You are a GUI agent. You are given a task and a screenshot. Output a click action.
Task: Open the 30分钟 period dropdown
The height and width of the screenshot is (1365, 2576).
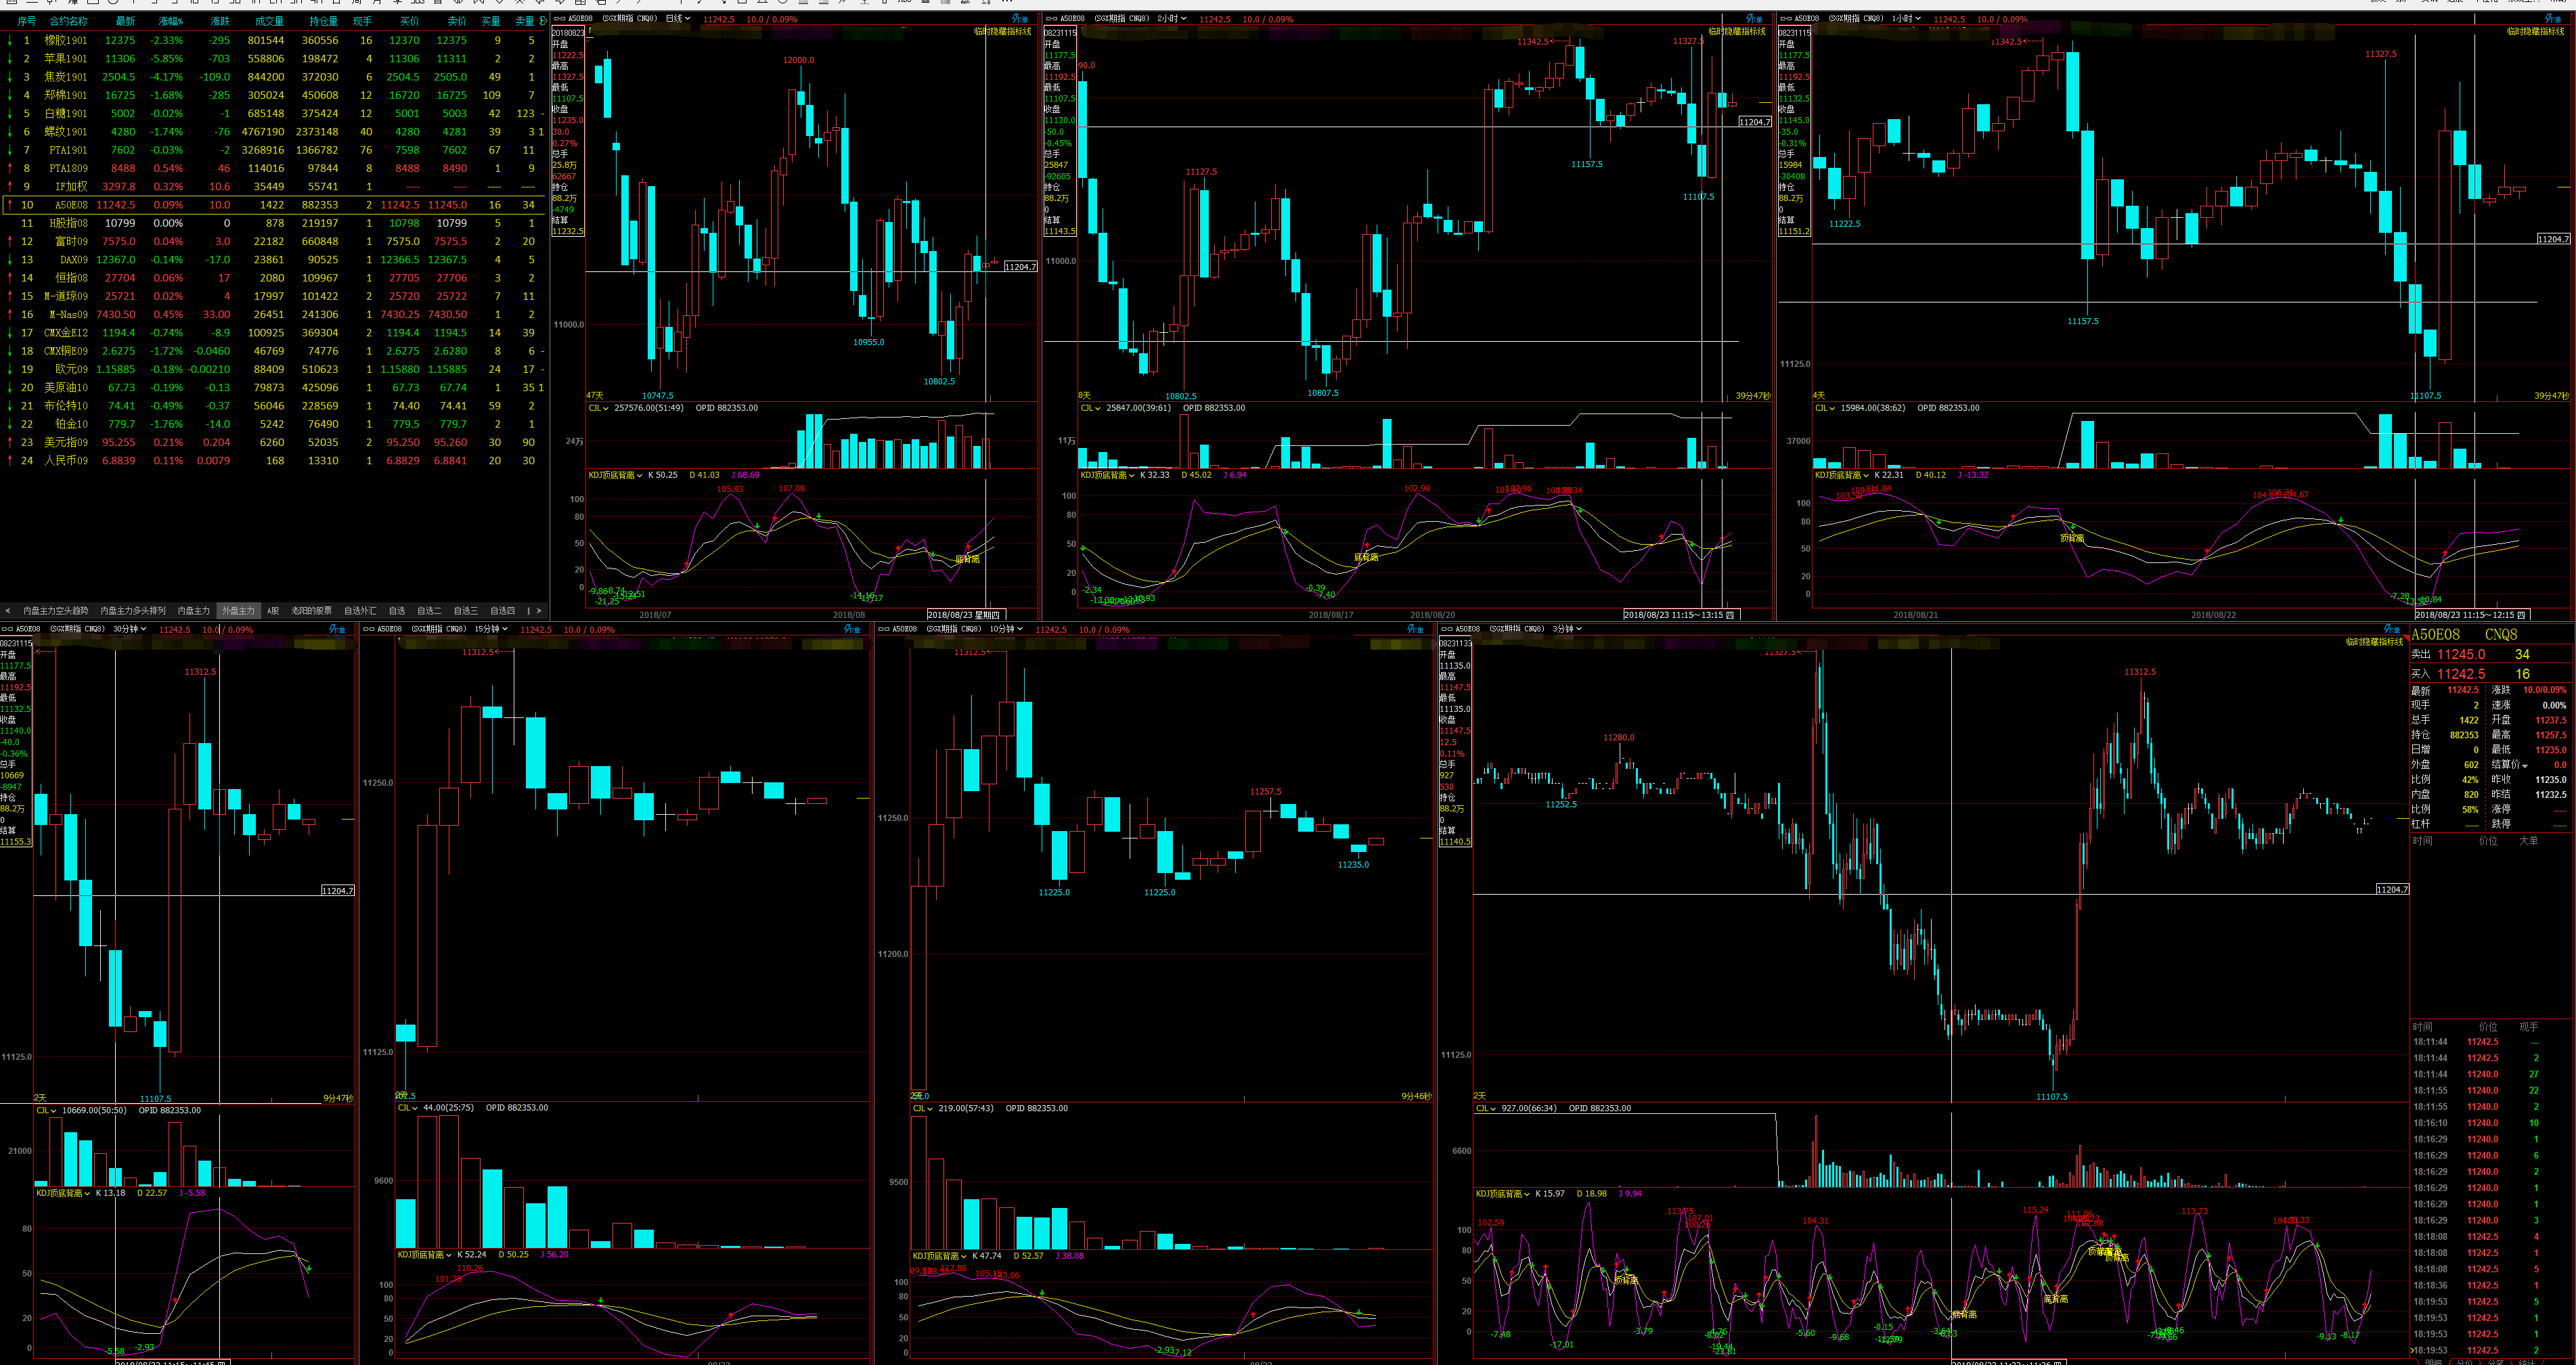point(130,629)
